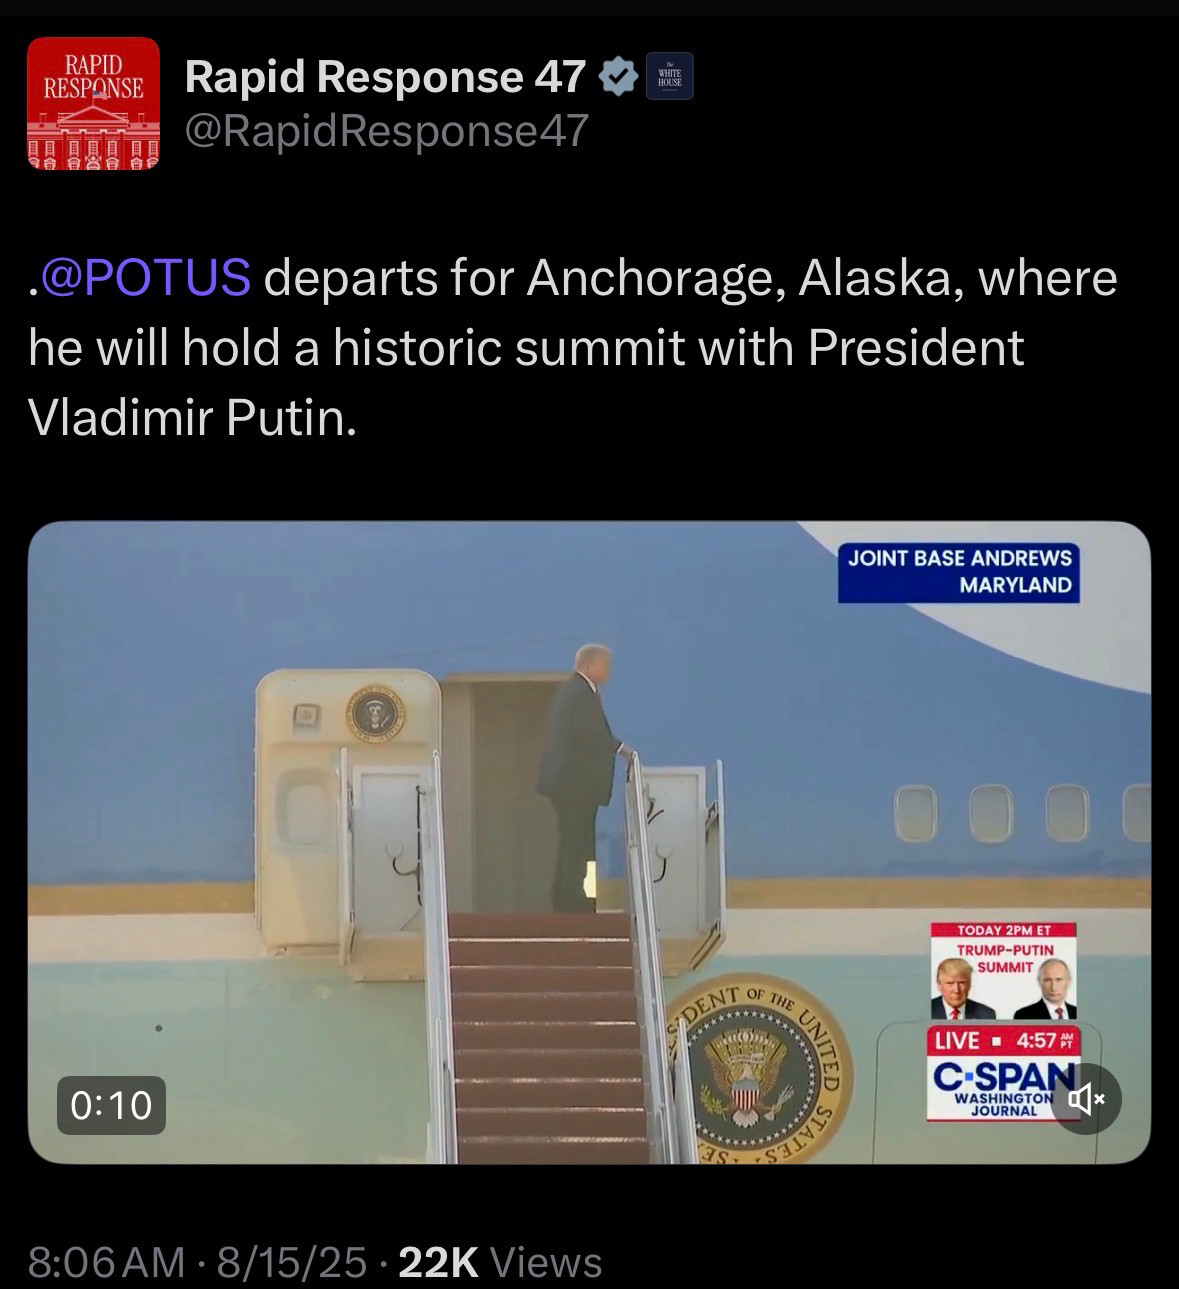Click the Joint Base Andrews Maryland caption
This screenshot has height=1289, width=1179.
(x=959, y=572)
